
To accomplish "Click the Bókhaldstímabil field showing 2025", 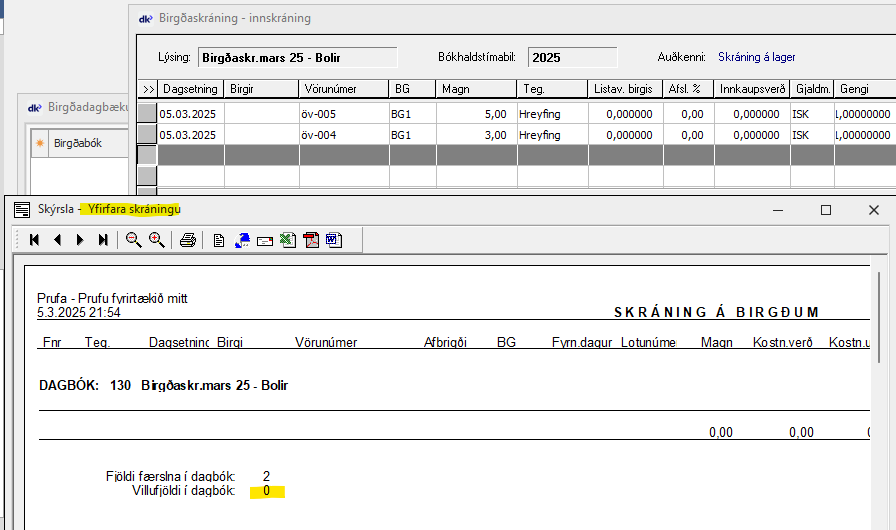I will [571, 57].
